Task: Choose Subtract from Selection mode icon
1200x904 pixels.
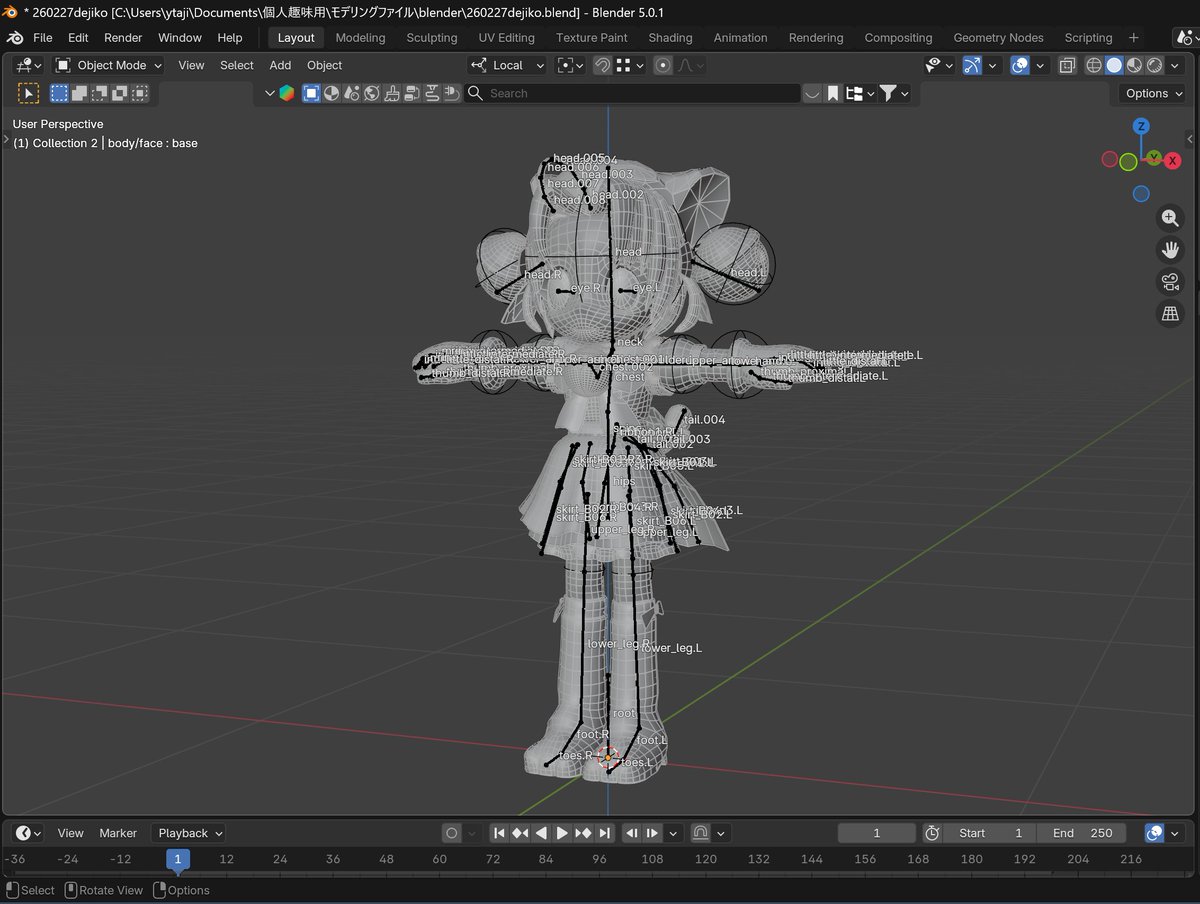Action: pos(100,93)
